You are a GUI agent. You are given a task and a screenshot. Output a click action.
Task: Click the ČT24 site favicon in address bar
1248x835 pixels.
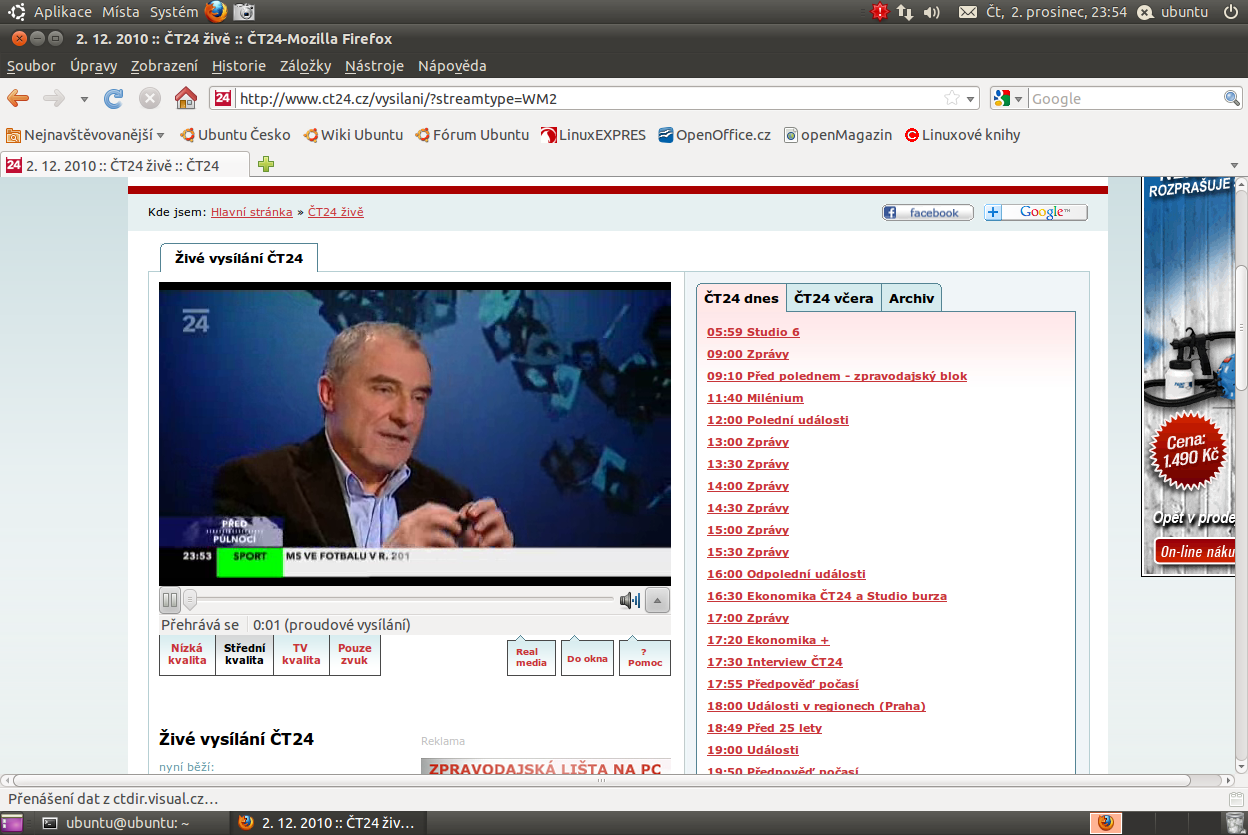pyautogui.click(x=223, y=98)
